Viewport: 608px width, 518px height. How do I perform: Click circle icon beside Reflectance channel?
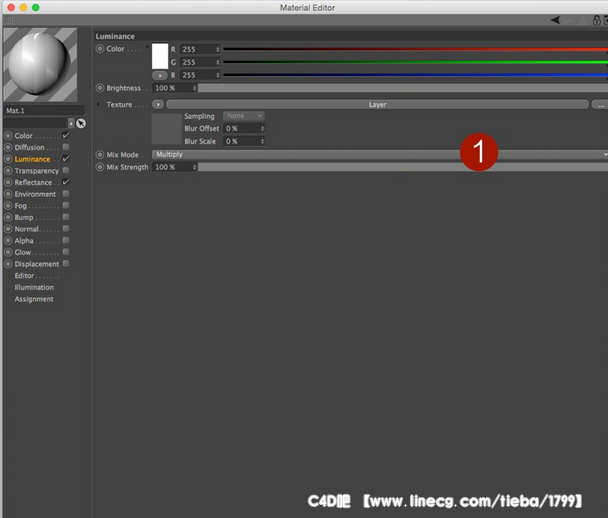[x=8, y=182]
